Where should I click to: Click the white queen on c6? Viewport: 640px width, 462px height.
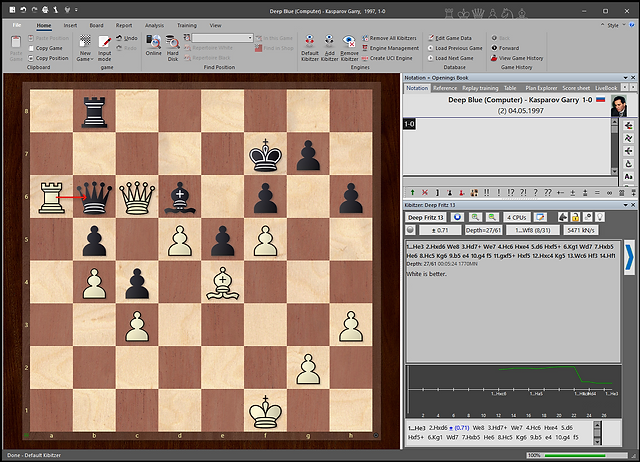pos(137,198)
